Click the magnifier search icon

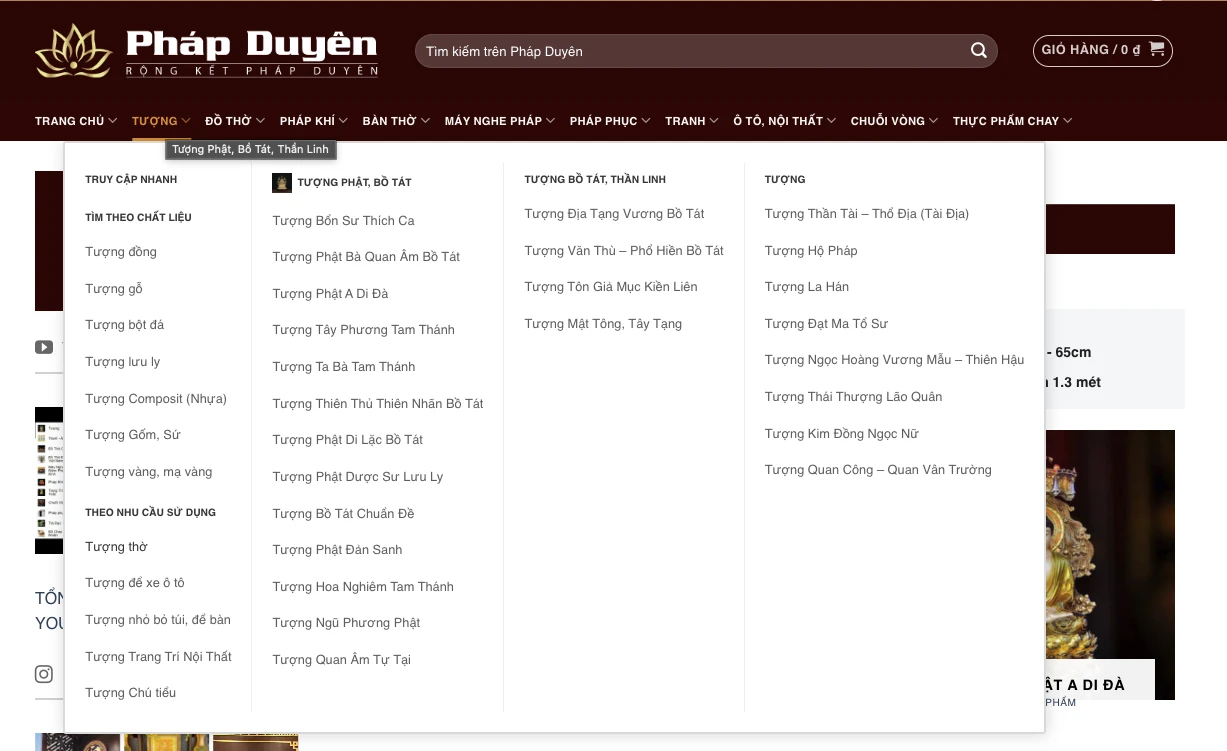click(x=978, y=51)
